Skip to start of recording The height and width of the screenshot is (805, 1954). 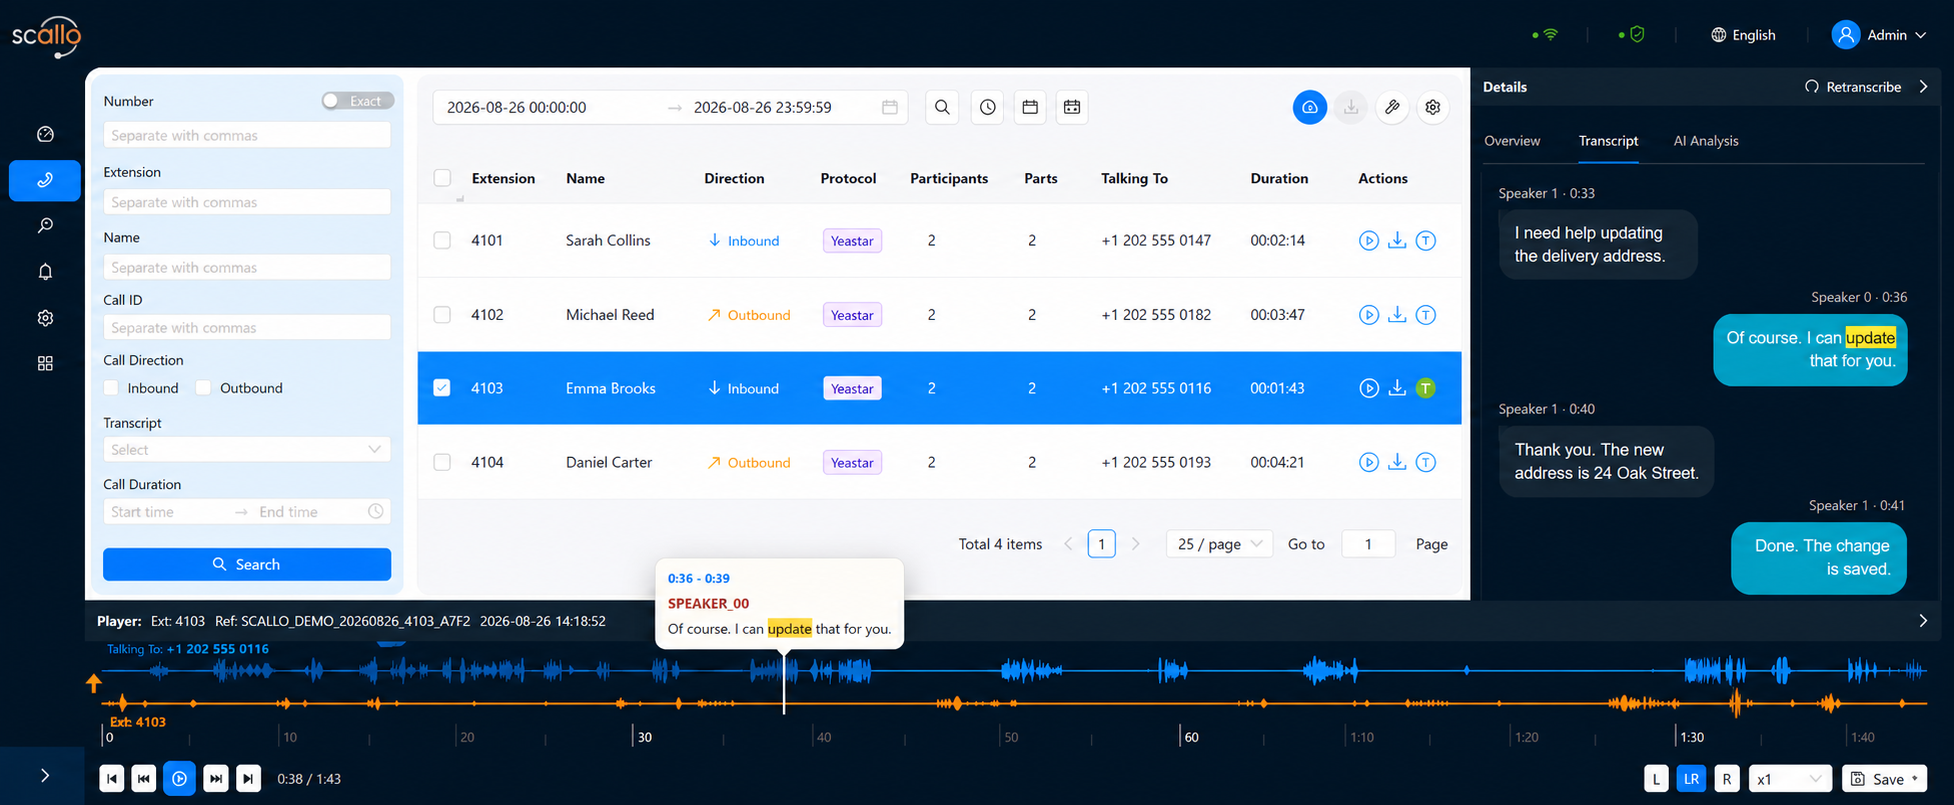(x=112, y=779)
